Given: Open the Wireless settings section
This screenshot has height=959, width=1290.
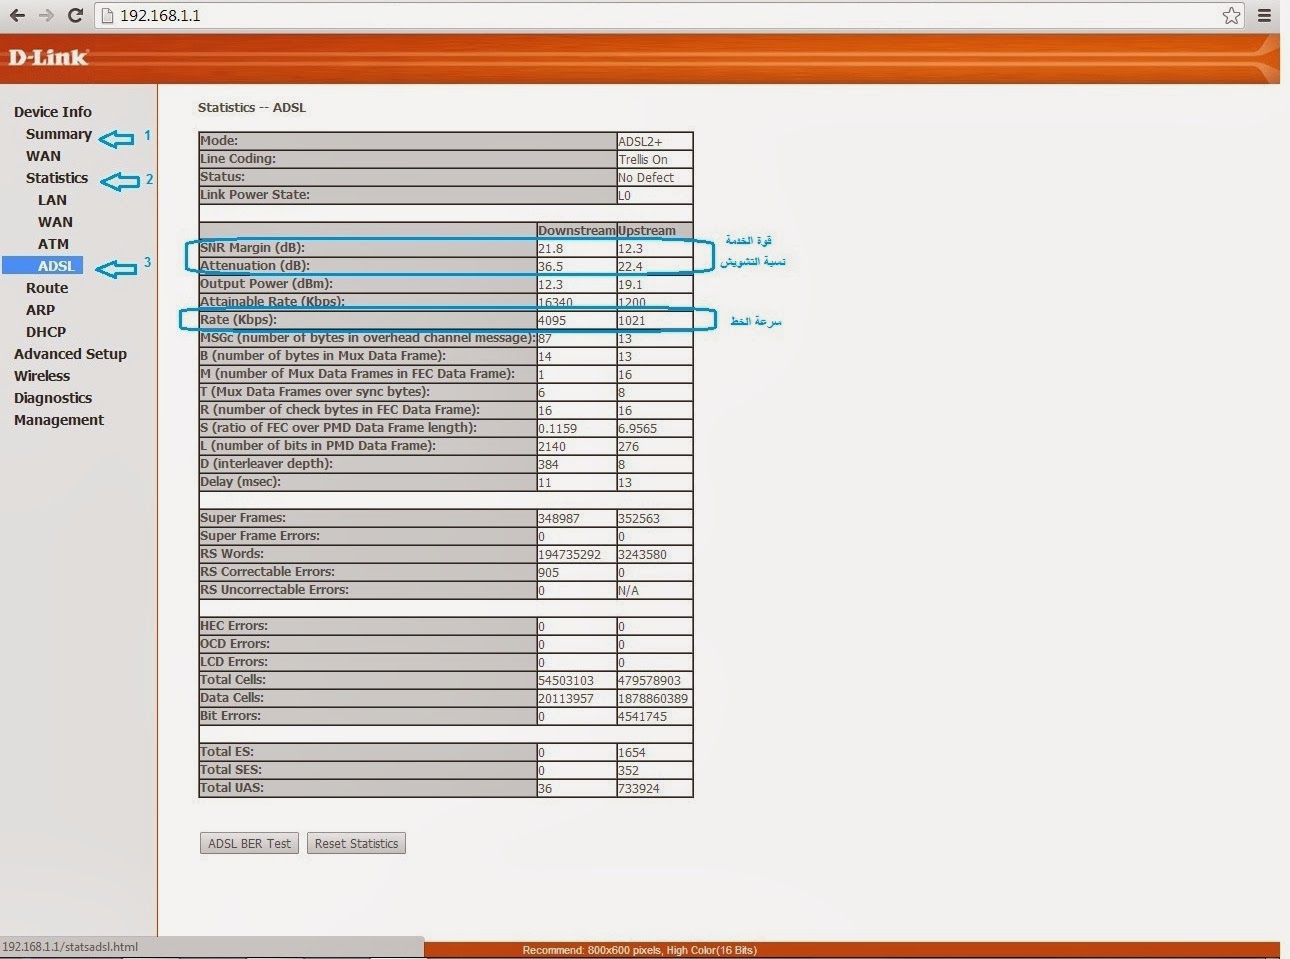Looking at the screenshot, I should (x=42, y=376).
